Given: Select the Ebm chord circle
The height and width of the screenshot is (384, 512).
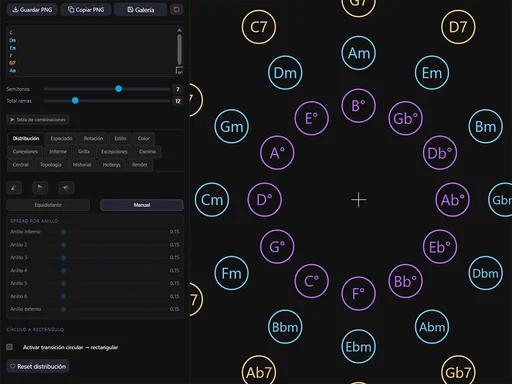Looking at the screenshot, I should [359, 347].
